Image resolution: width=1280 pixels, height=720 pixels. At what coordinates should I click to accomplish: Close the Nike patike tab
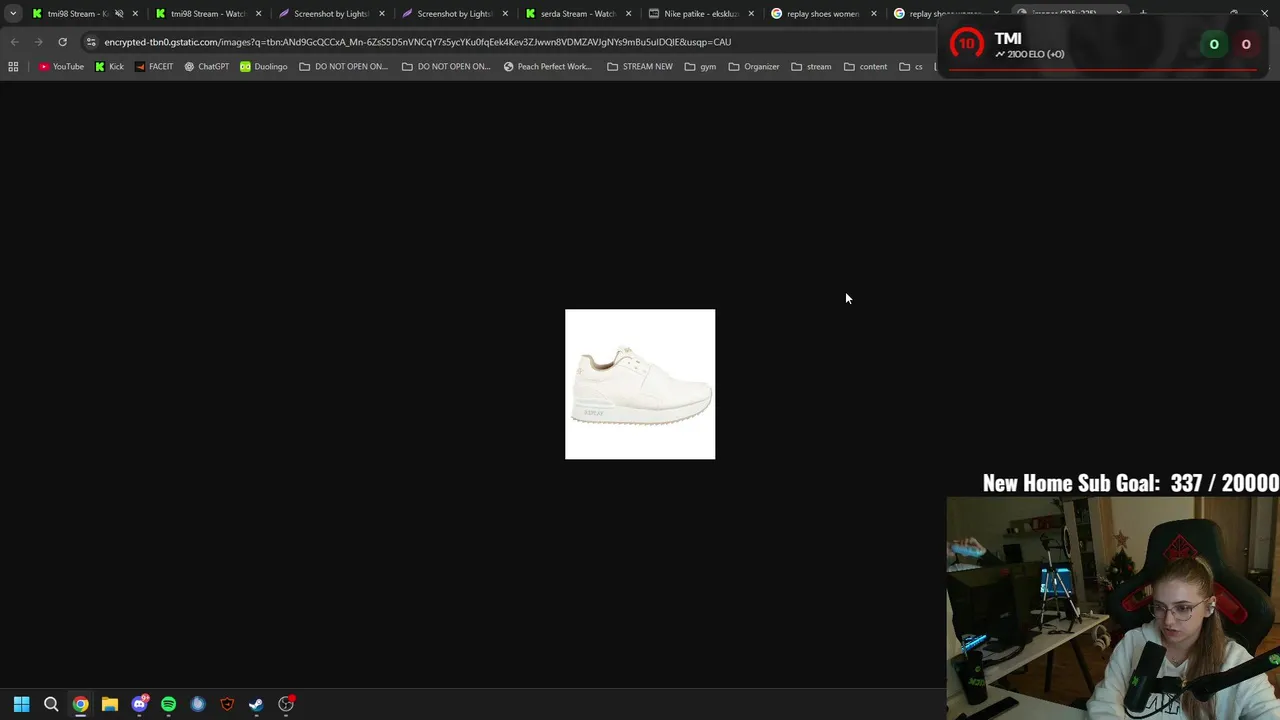751,14
